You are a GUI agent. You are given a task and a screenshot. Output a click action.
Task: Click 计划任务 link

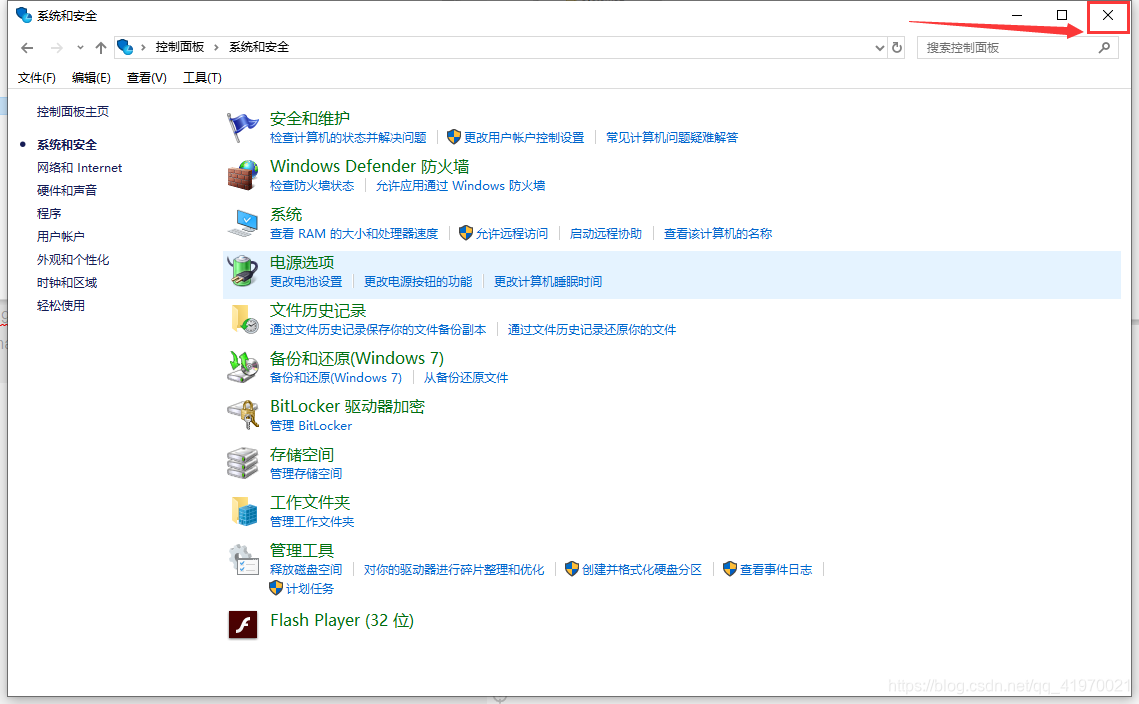click(x=309, y=588)
